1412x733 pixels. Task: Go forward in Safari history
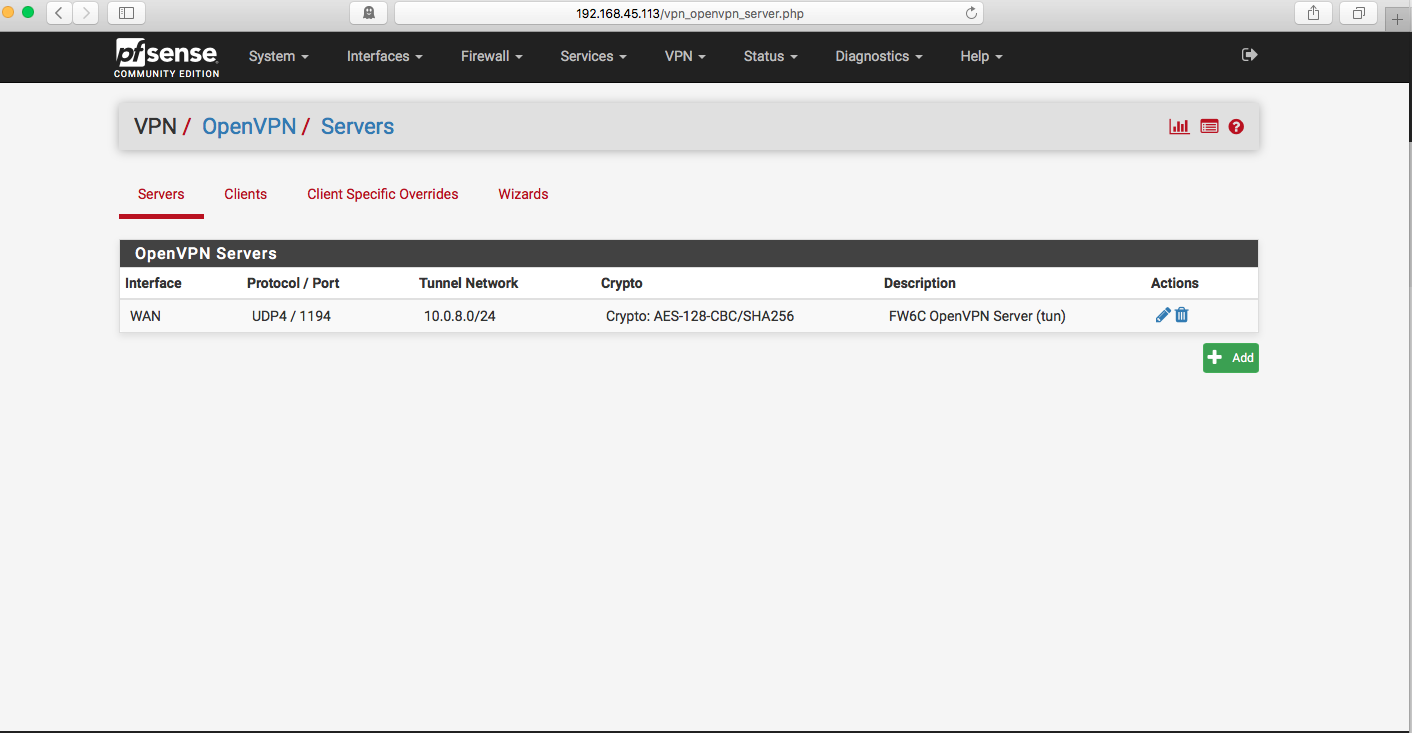coord(86,13)
